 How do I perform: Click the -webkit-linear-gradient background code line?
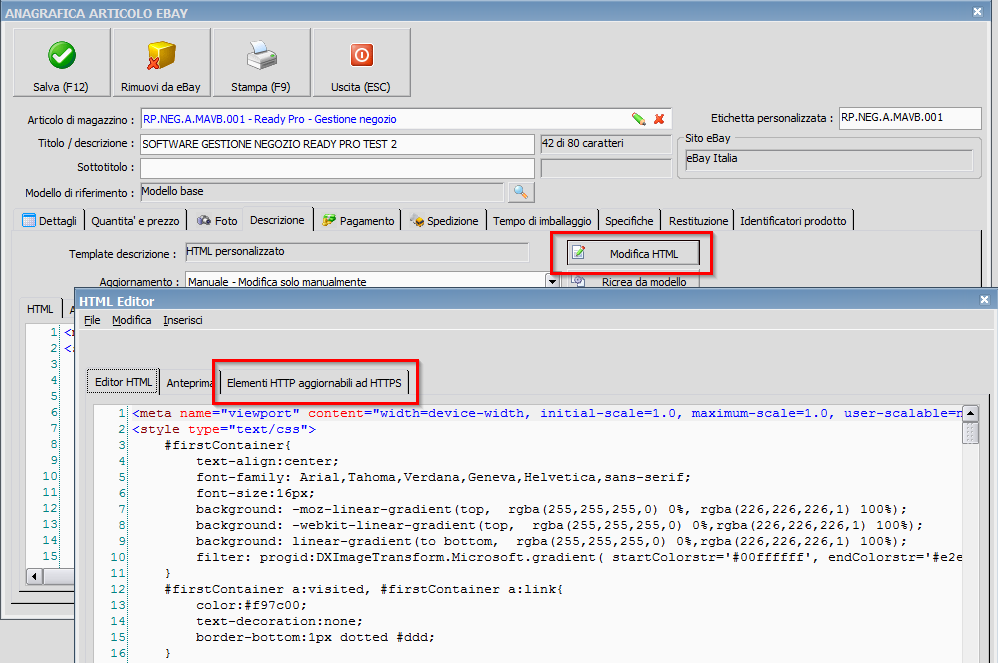point(559,525)
